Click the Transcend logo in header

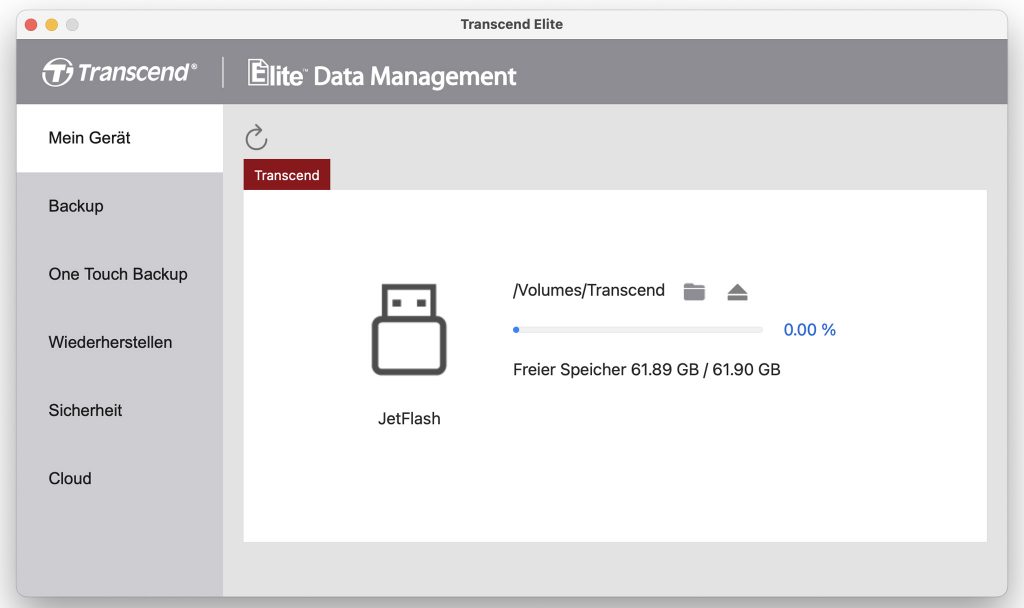coord(120,72)
